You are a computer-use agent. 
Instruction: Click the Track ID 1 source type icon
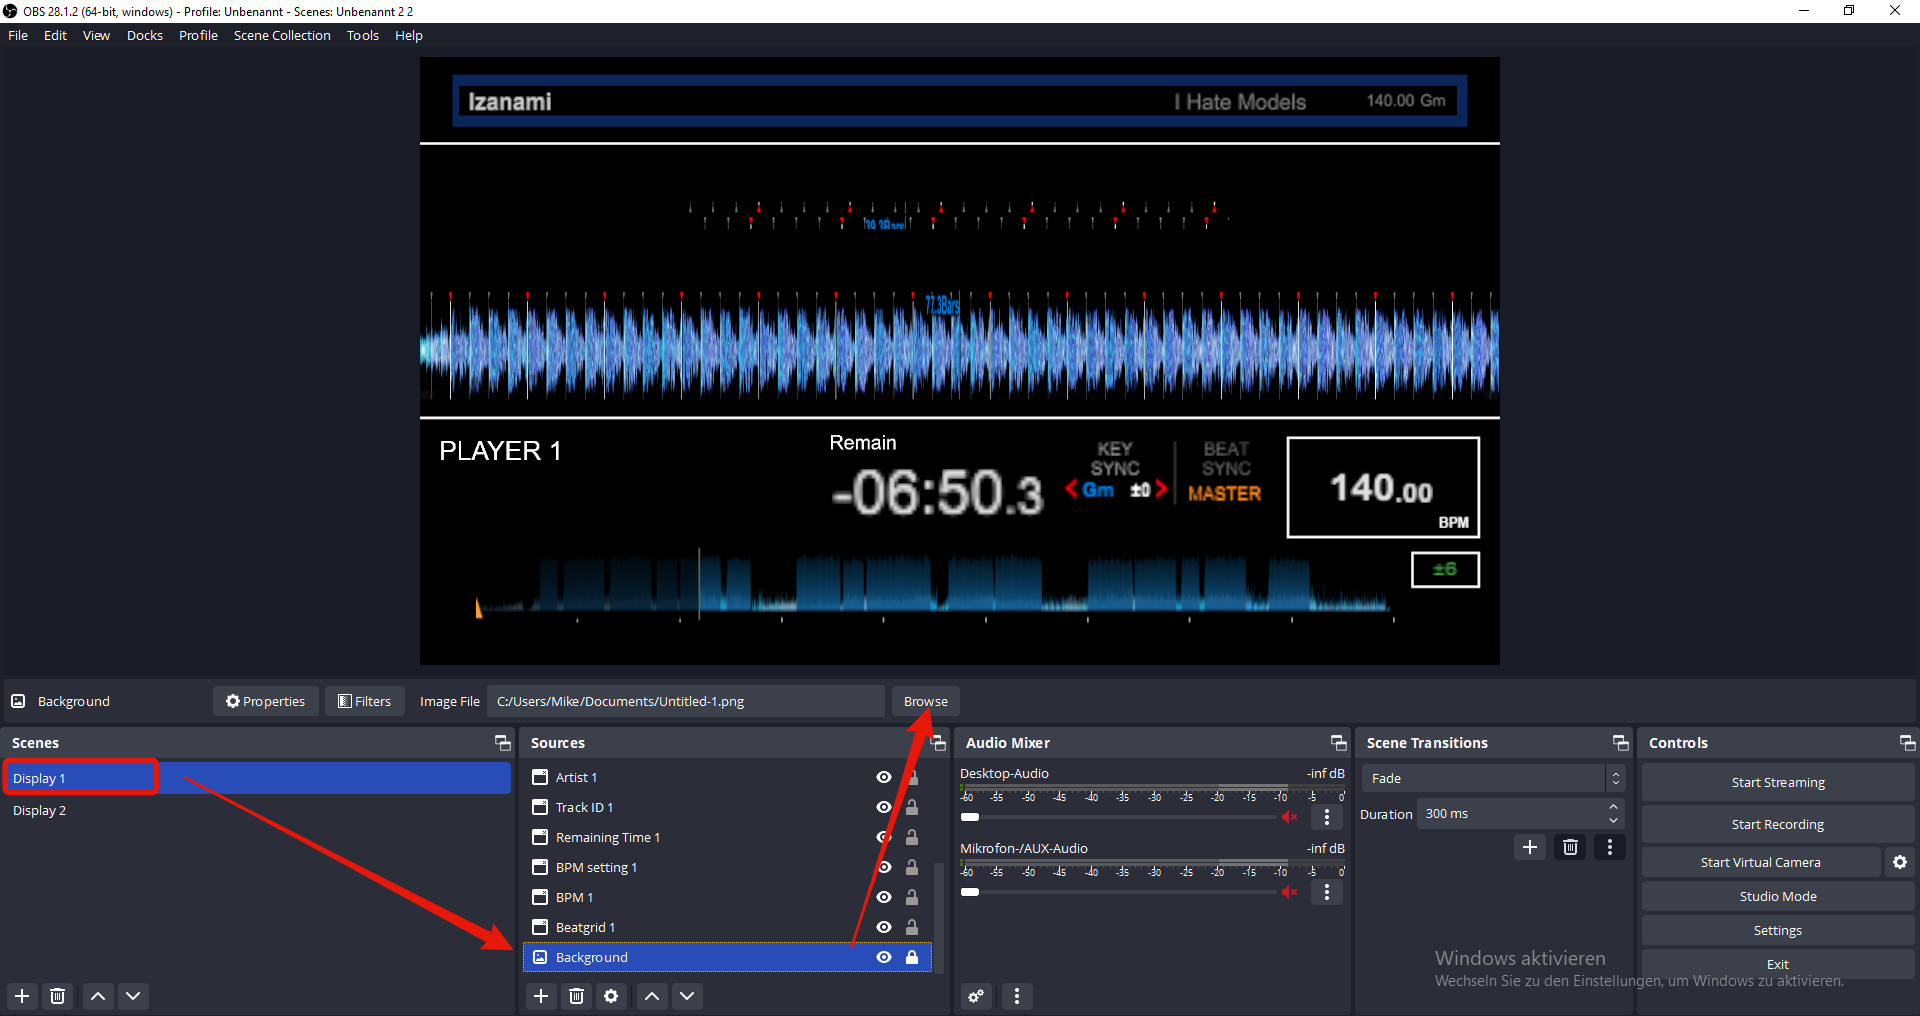(540, 807)
